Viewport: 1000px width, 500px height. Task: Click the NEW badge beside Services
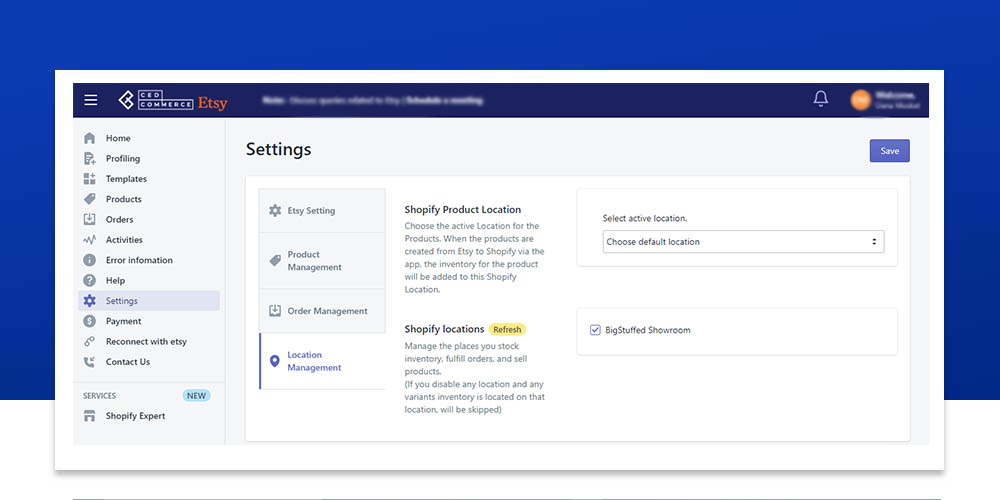196,395
